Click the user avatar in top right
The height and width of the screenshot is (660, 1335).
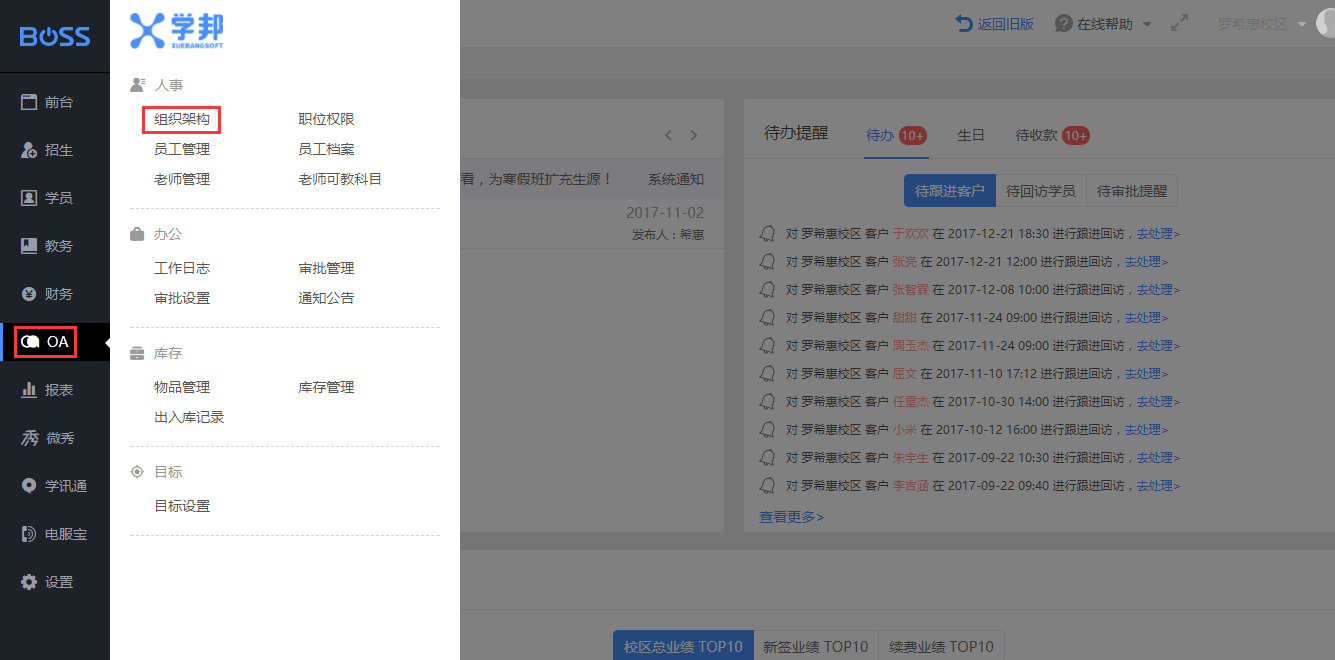coord(1326,24)
